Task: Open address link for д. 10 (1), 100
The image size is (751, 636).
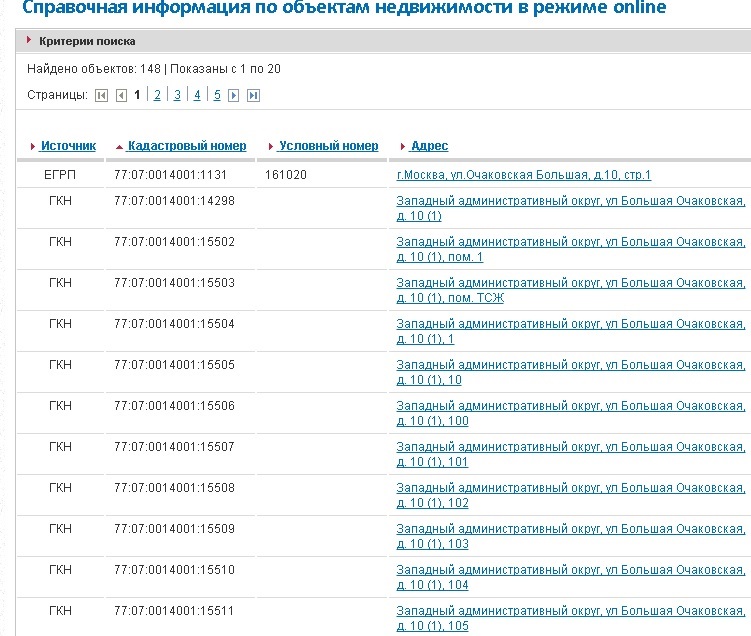Action: [570, 414]
